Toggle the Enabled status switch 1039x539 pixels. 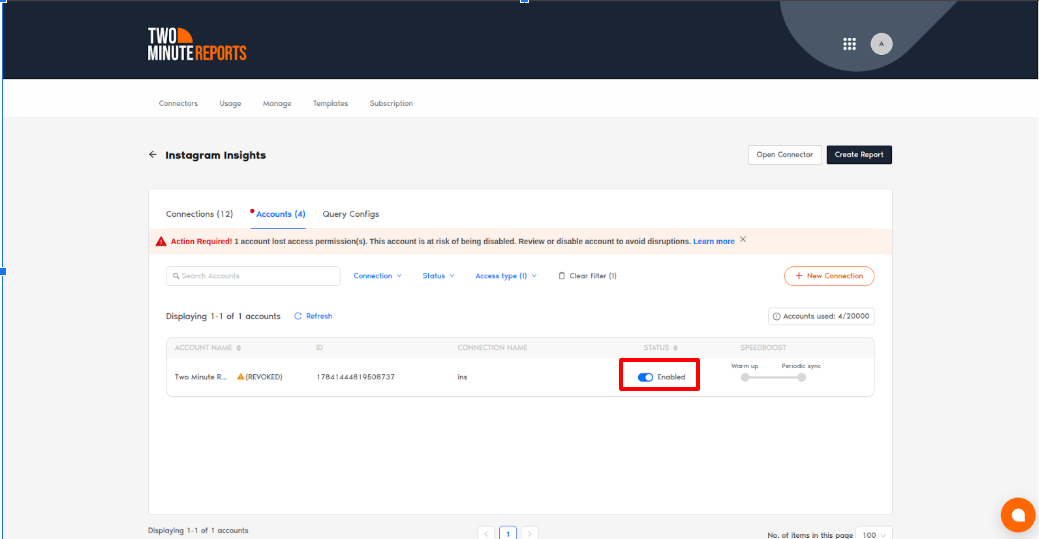(645, 377)
